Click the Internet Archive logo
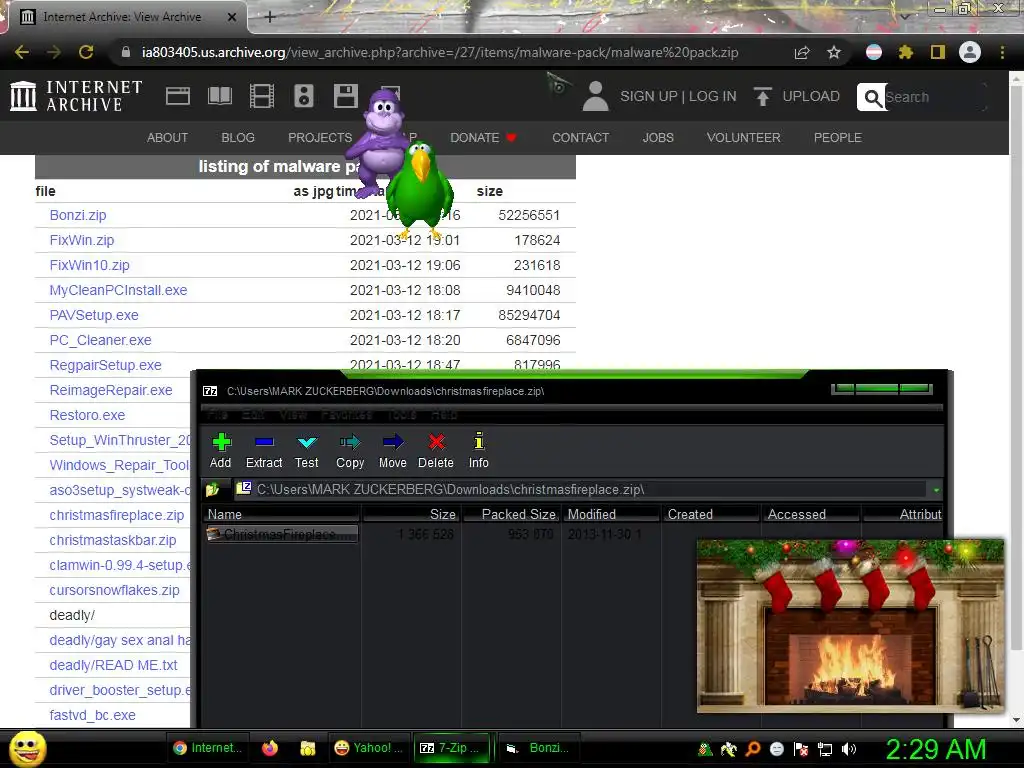This screenshot has width=1024, height=768. 76,96
